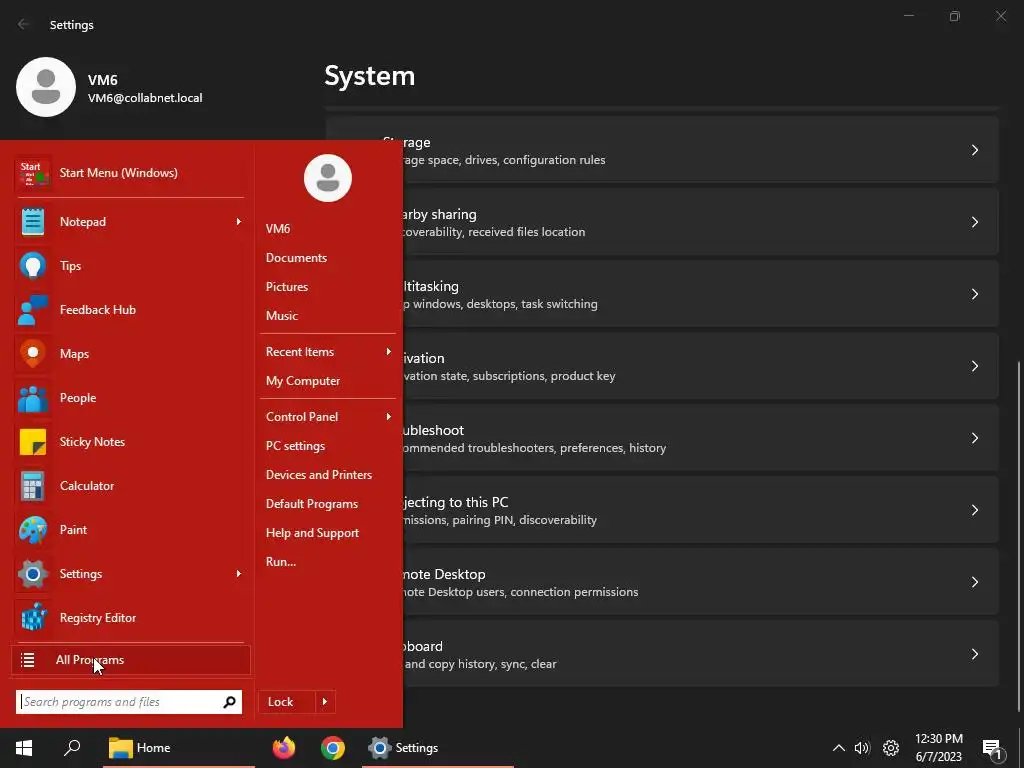The image size is (1024, 768).
Task: Click the Settings window vertical scrollbar
Action: pyautogui.click(x=1018, y=536)
